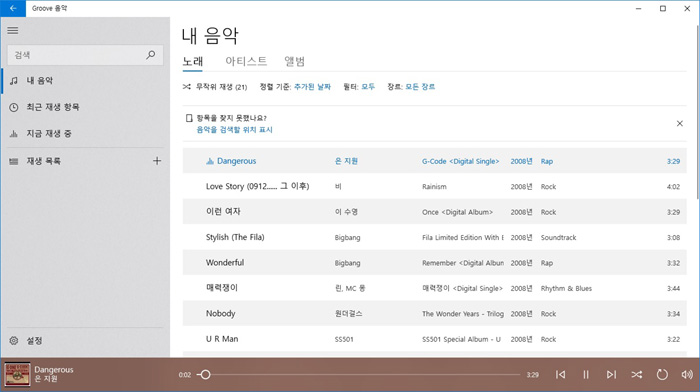Toggle repeat in the player bar
Viewport: 700px width, 392px height.
click(x=662, y=375)
